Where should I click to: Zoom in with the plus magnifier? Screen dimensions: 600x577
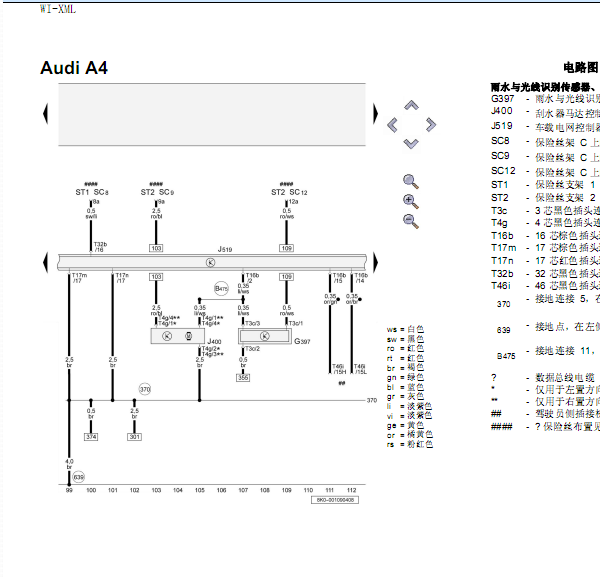[411, 201]
